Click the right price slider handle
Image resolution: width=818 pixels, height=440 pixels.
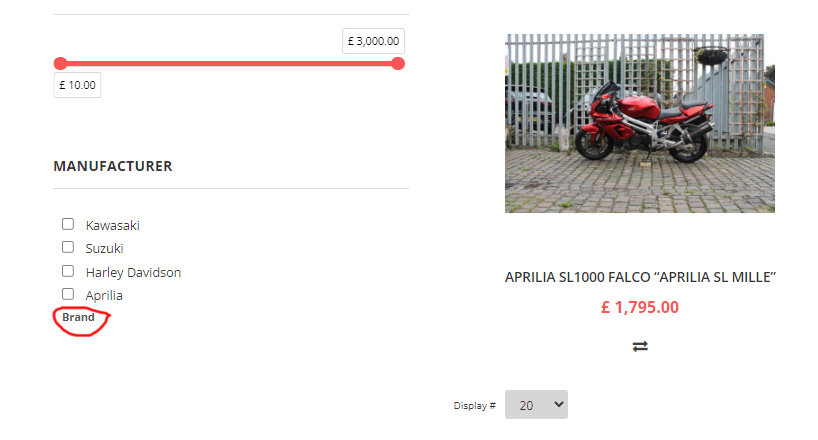398,64
